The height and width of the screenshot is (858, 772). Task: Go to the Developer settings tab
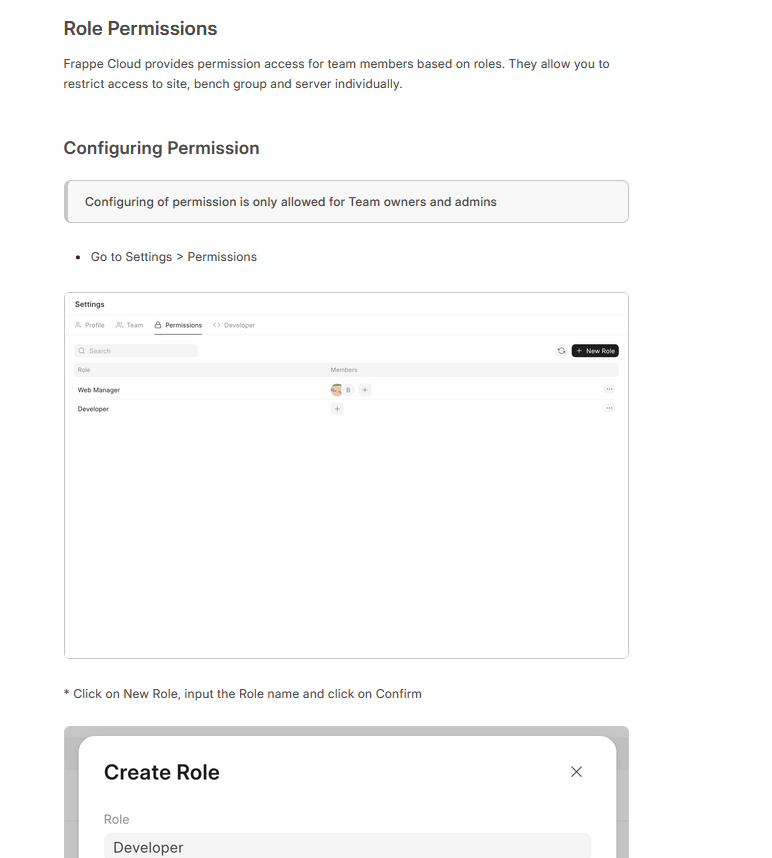click(x=234, y=325)
